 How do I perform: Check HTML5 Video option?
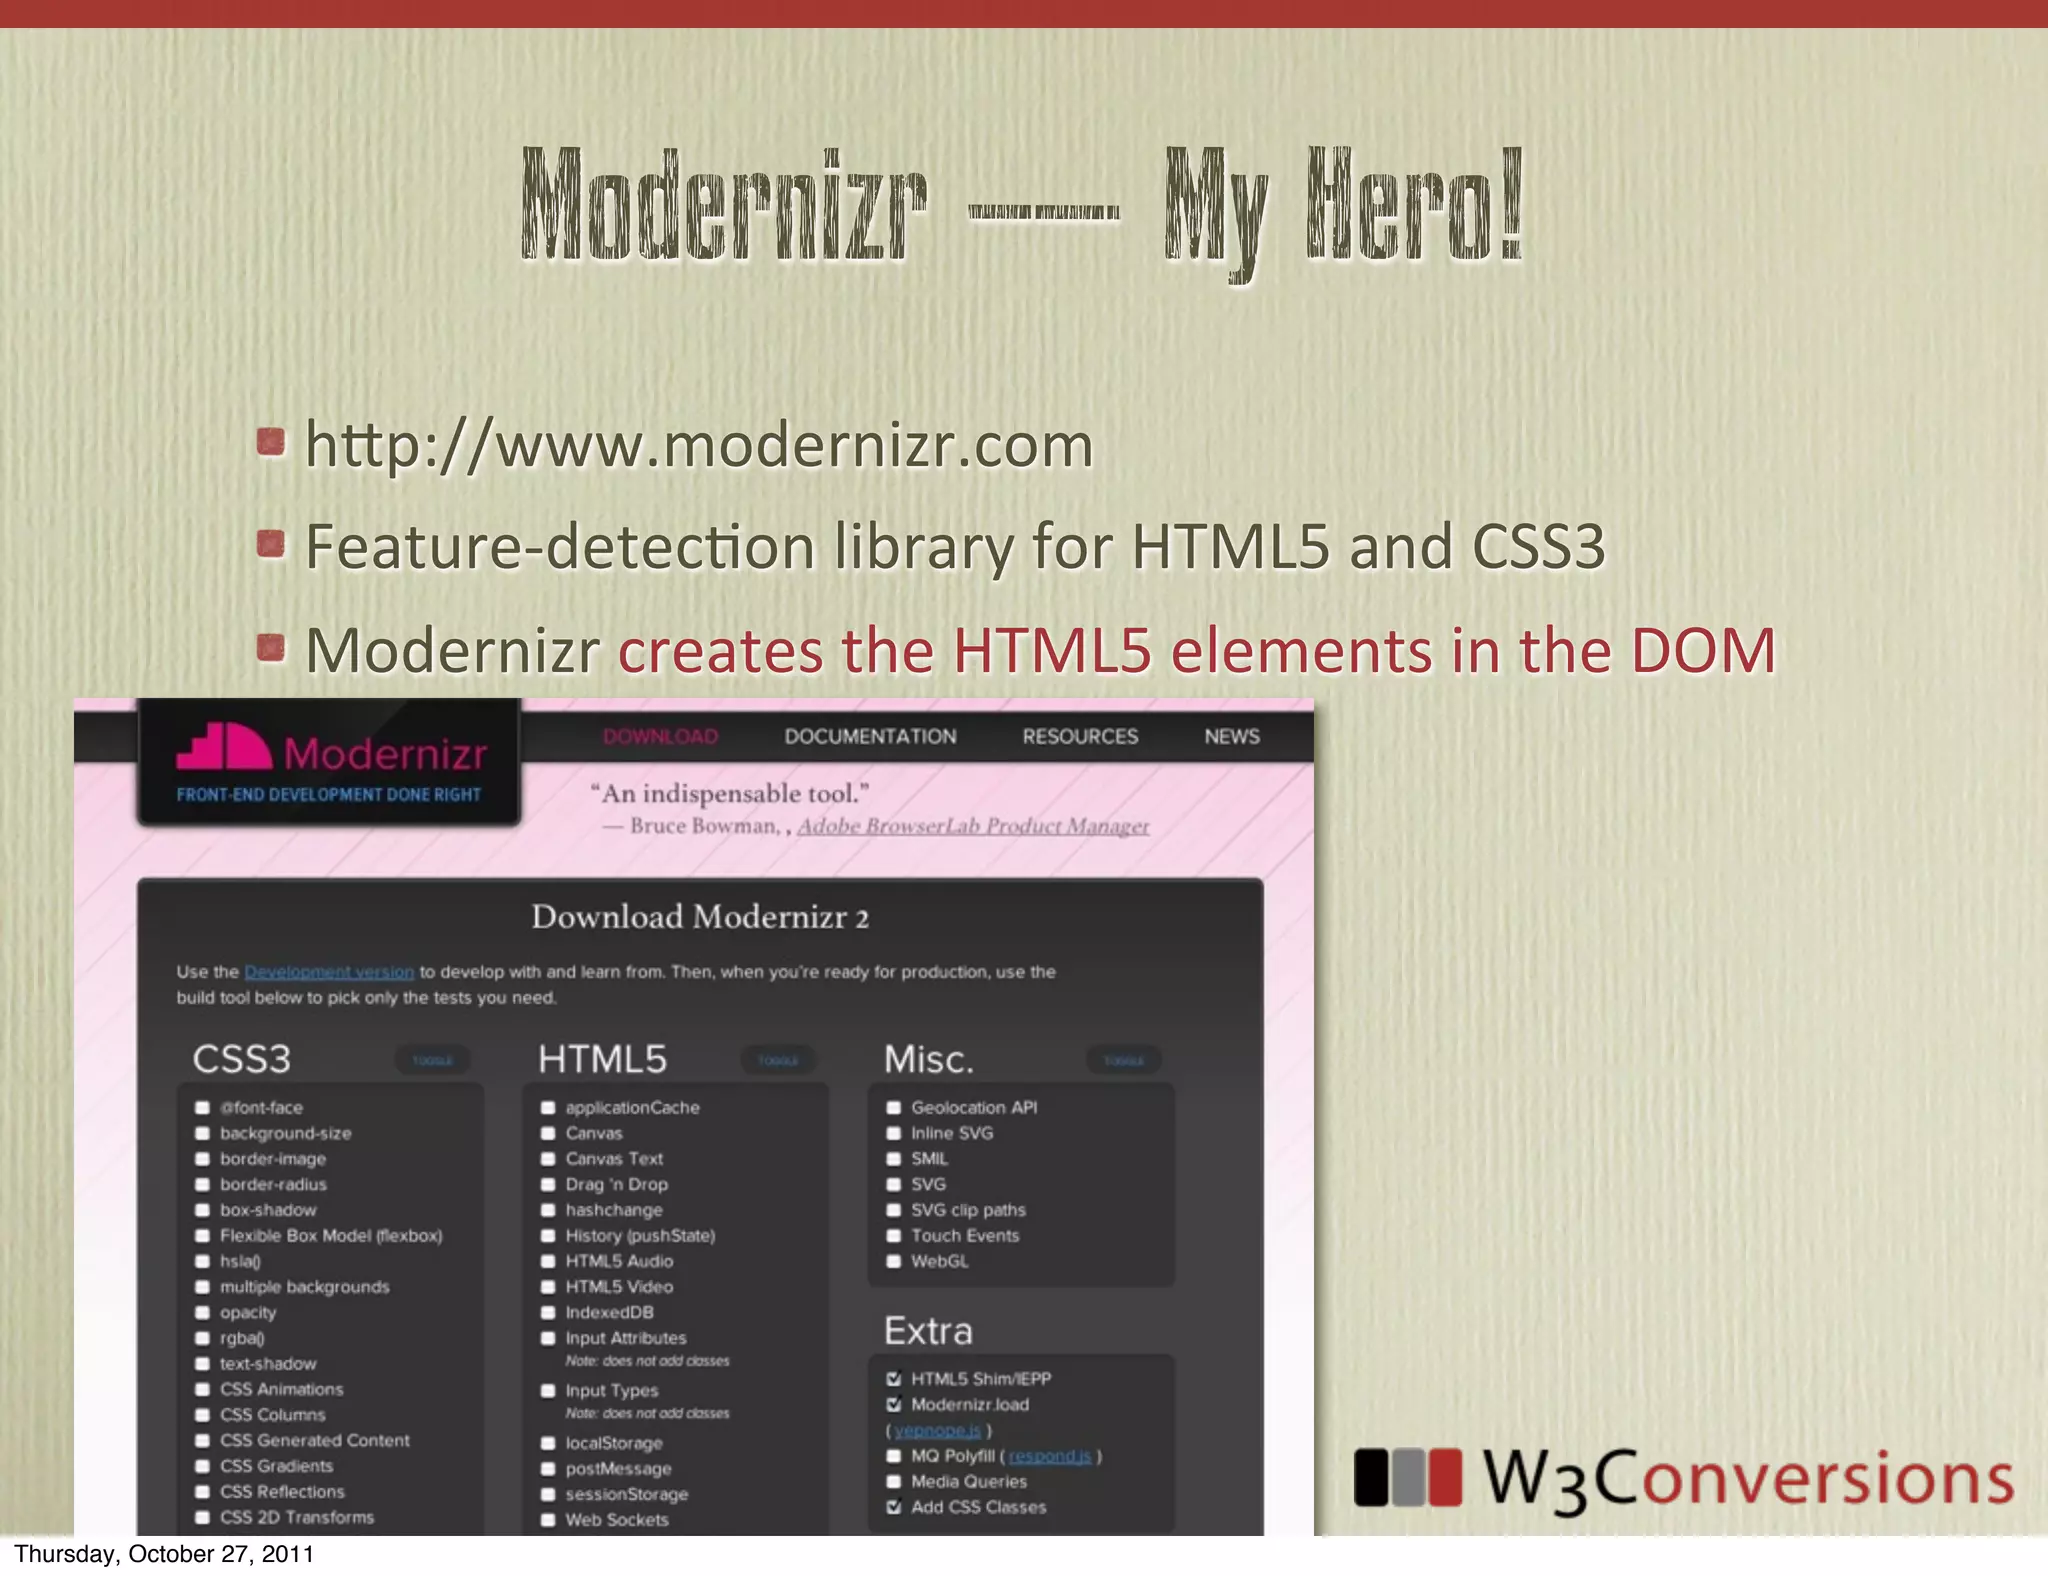point(548,1287)
